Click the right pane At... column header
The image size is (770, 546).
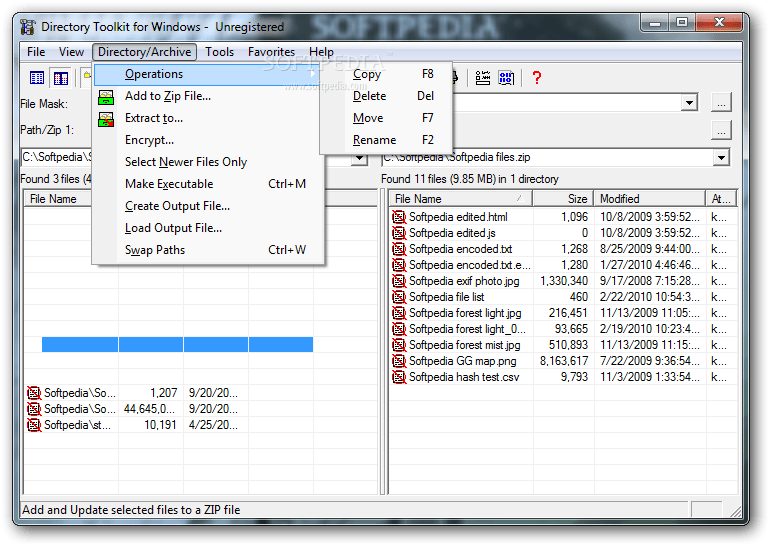[x=721, y=199]
